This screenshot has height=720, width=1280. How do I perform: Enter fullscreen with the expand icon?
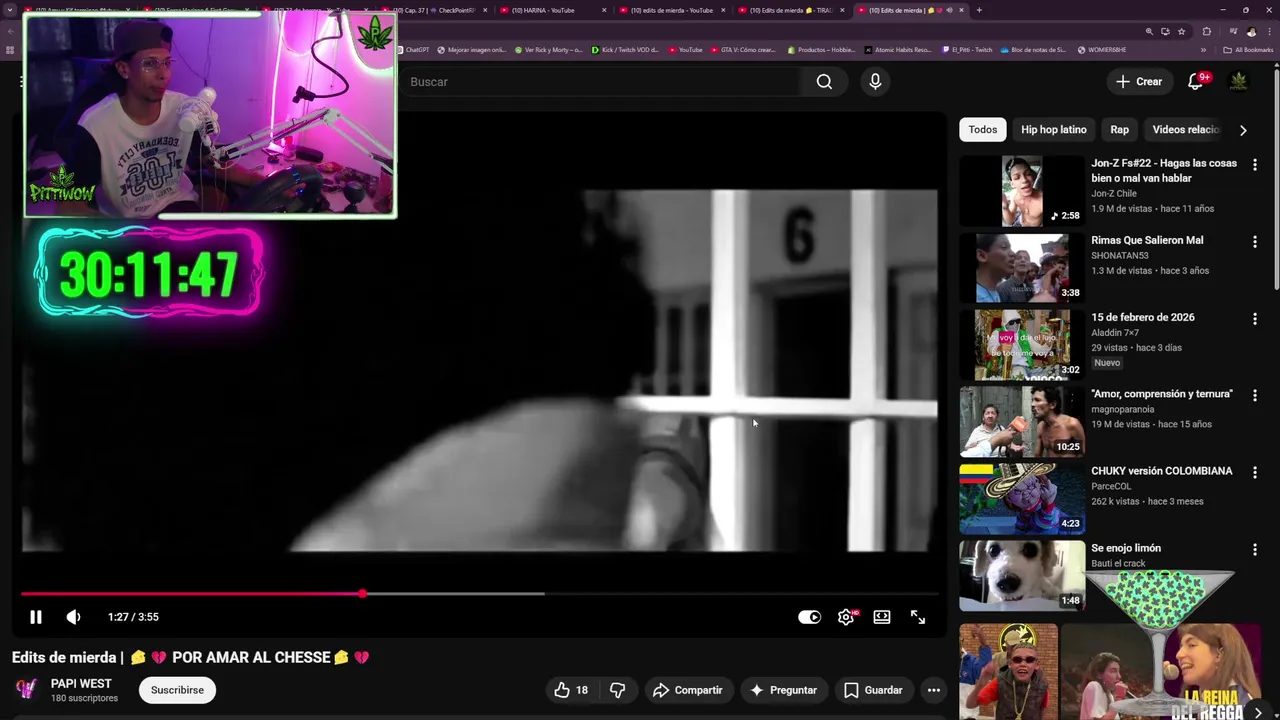(918, 617)
